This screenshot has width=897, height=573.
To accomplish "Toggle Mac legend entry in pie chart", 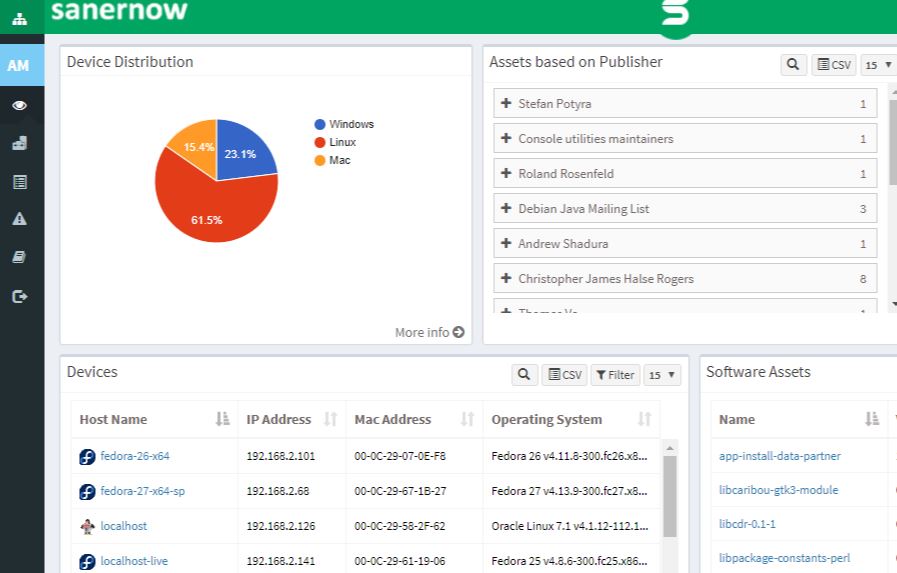I will (x=332, y=160).
